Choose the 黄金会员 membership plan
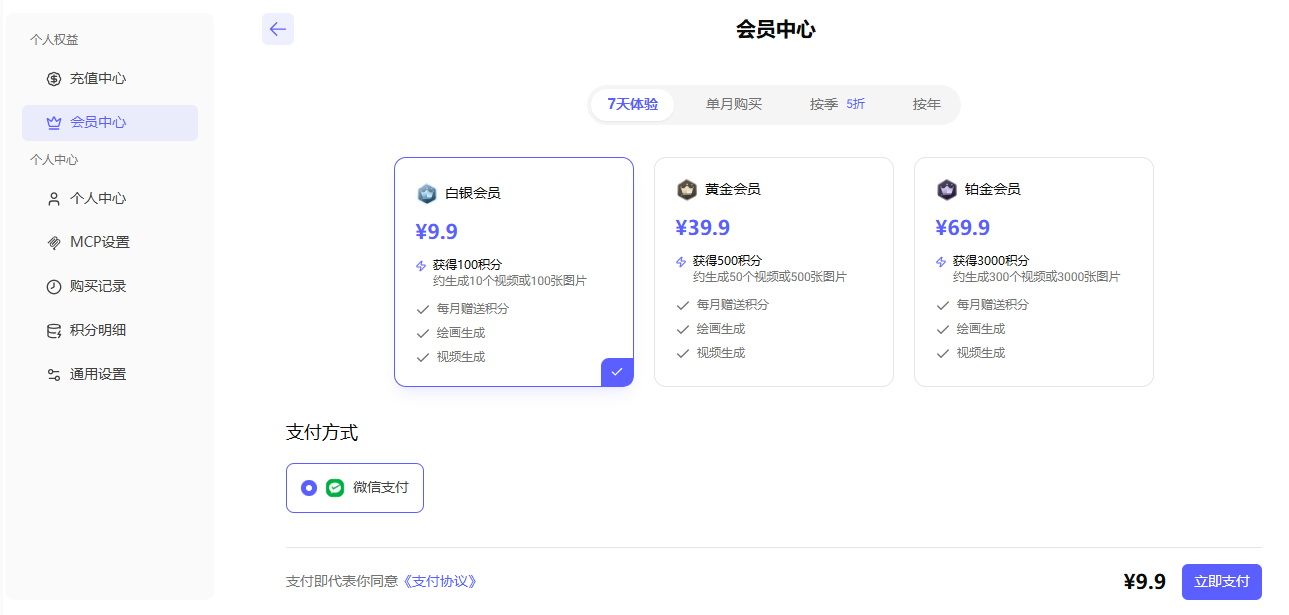Viewport: 1289px width, 615px height. pyautogui.click(x=773, y=270)
